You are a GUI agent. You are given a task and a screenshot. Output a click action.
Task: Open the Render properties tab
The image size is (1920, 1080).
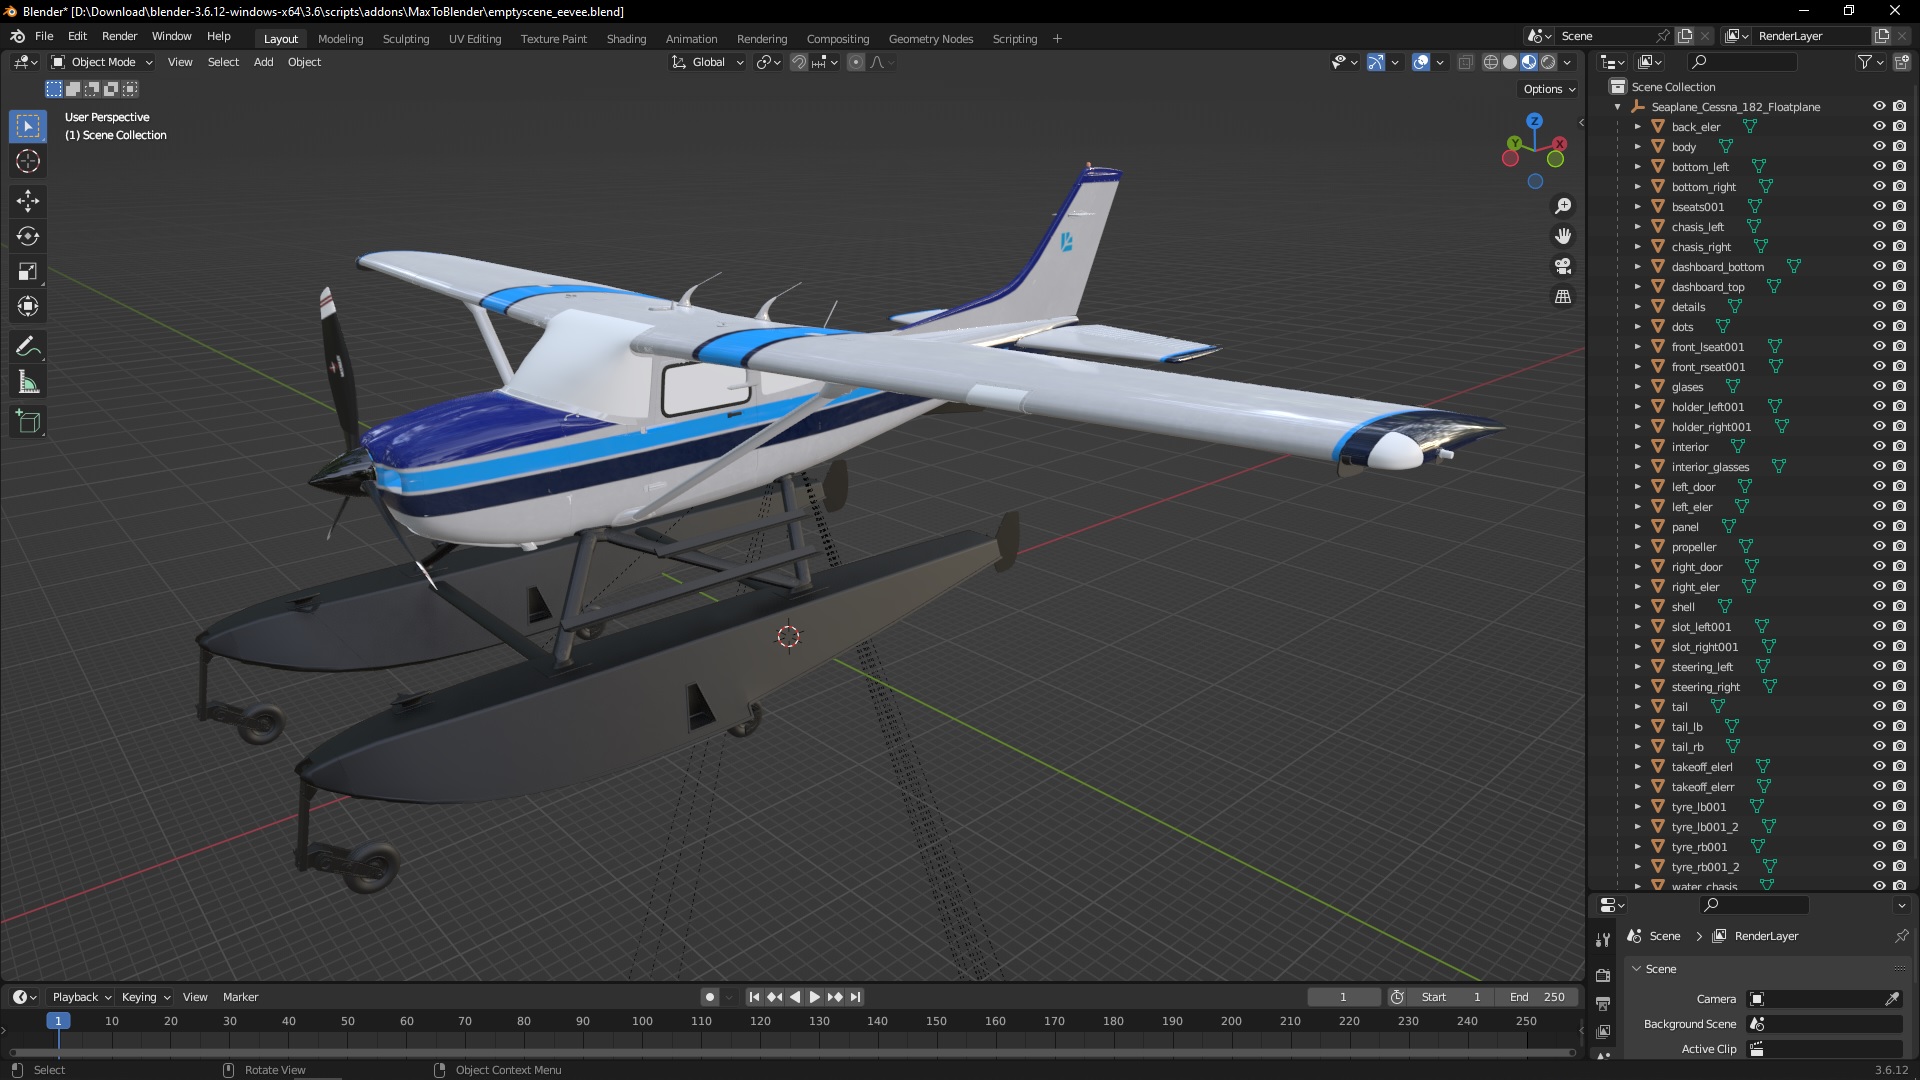click(1603, 975)
